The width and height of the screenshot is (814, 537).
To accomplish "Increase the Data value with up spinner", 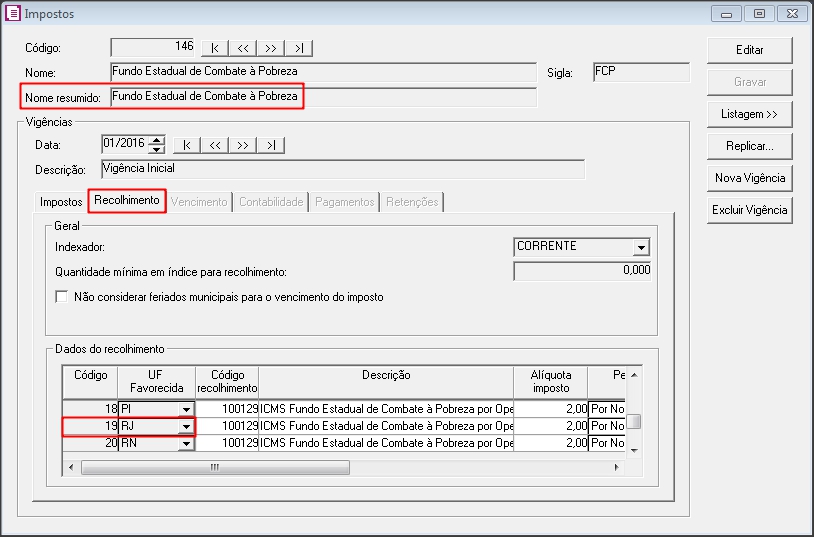I will point(156,140).
